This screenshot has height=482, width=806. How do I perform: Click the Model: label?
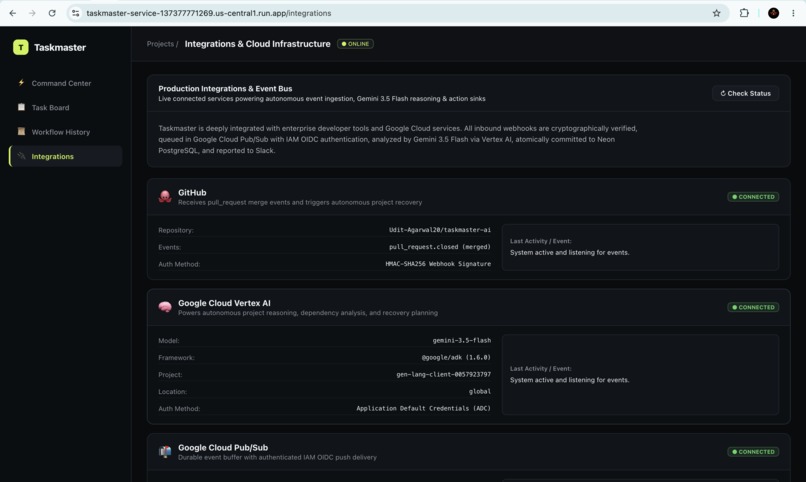coord(169,341)
